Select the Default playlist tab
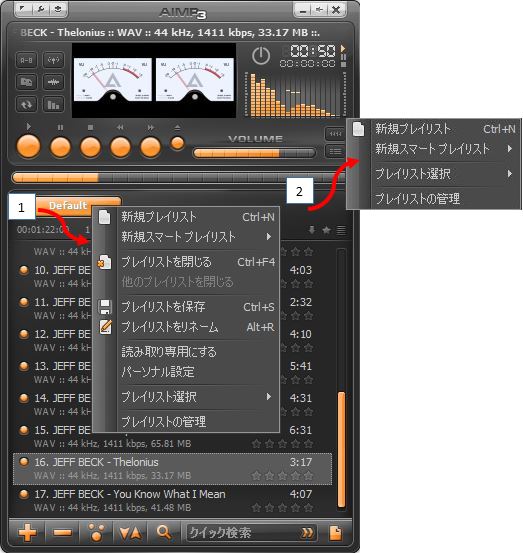Image resolution: width=523 pixels, height=553 pixels. [x=68, y=205]
